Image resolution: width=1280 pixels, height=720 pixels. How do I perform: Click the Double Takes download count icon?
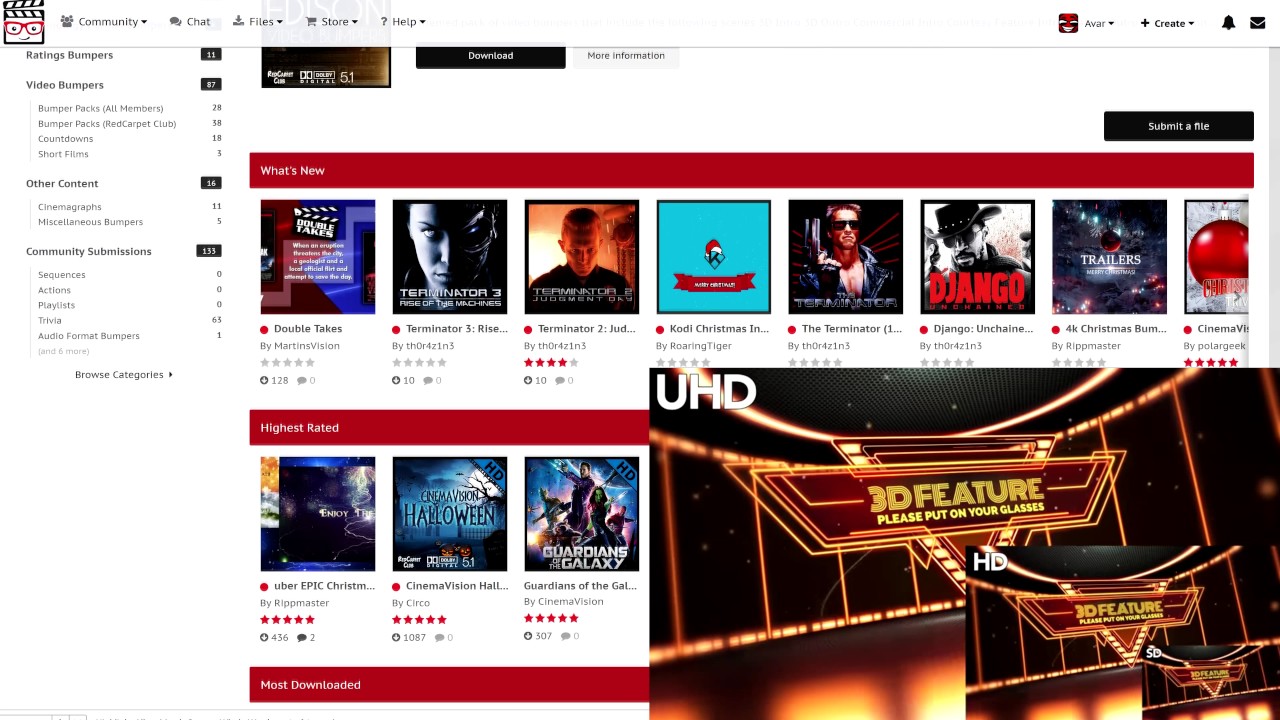265,381
